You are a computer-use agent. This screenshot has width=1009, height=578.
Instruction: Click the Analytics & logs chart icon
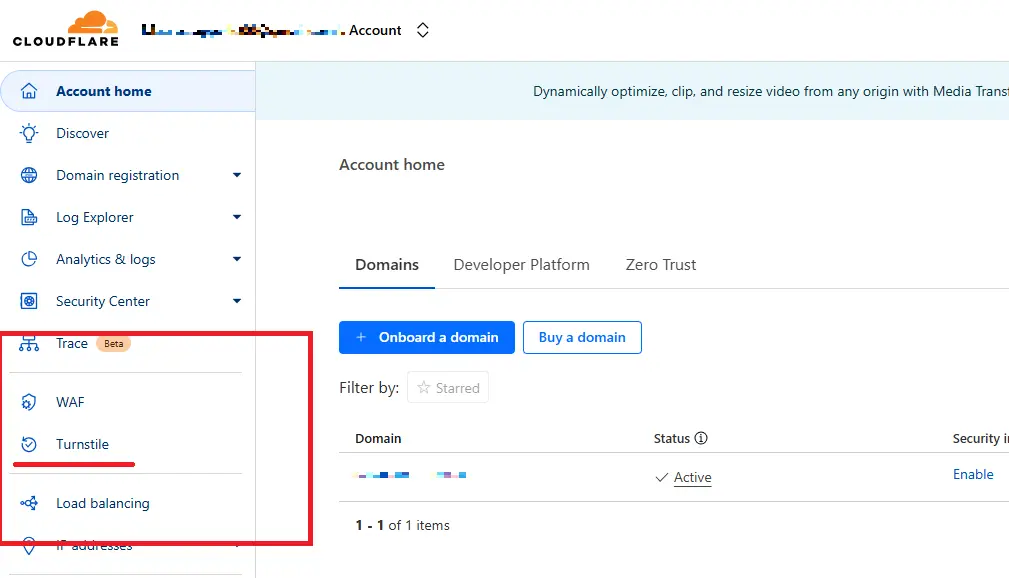[x=29, y=259]
